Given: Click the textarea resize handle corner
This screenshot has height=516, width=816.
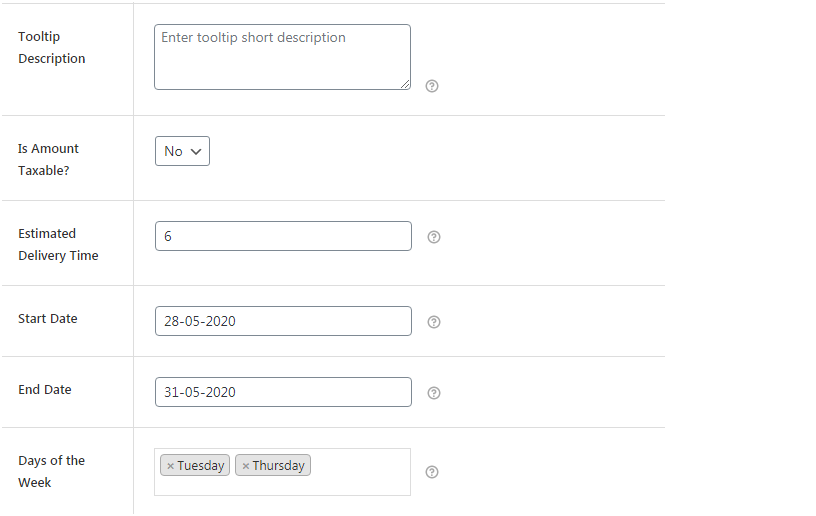Looking at the screenshot, I should coord(405,84).
